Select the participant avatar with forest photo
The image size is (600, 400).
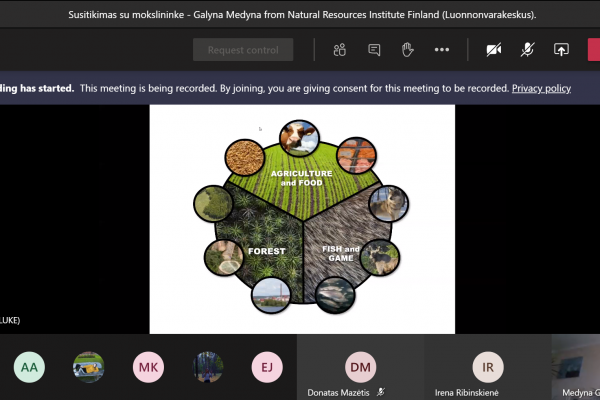tap(207, 367)
